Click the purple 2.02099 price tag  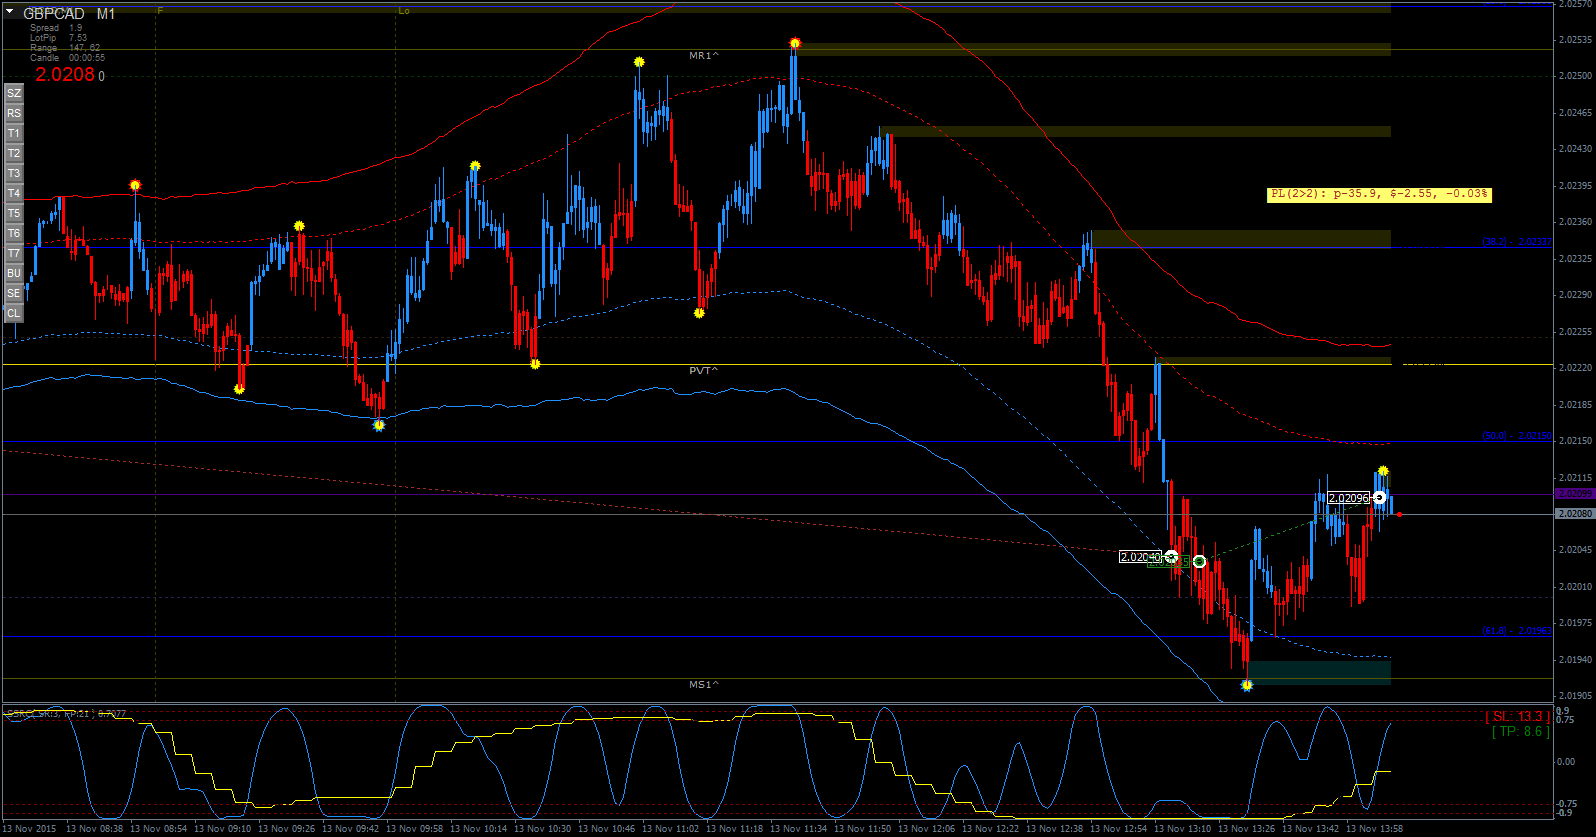[1575, 494]
